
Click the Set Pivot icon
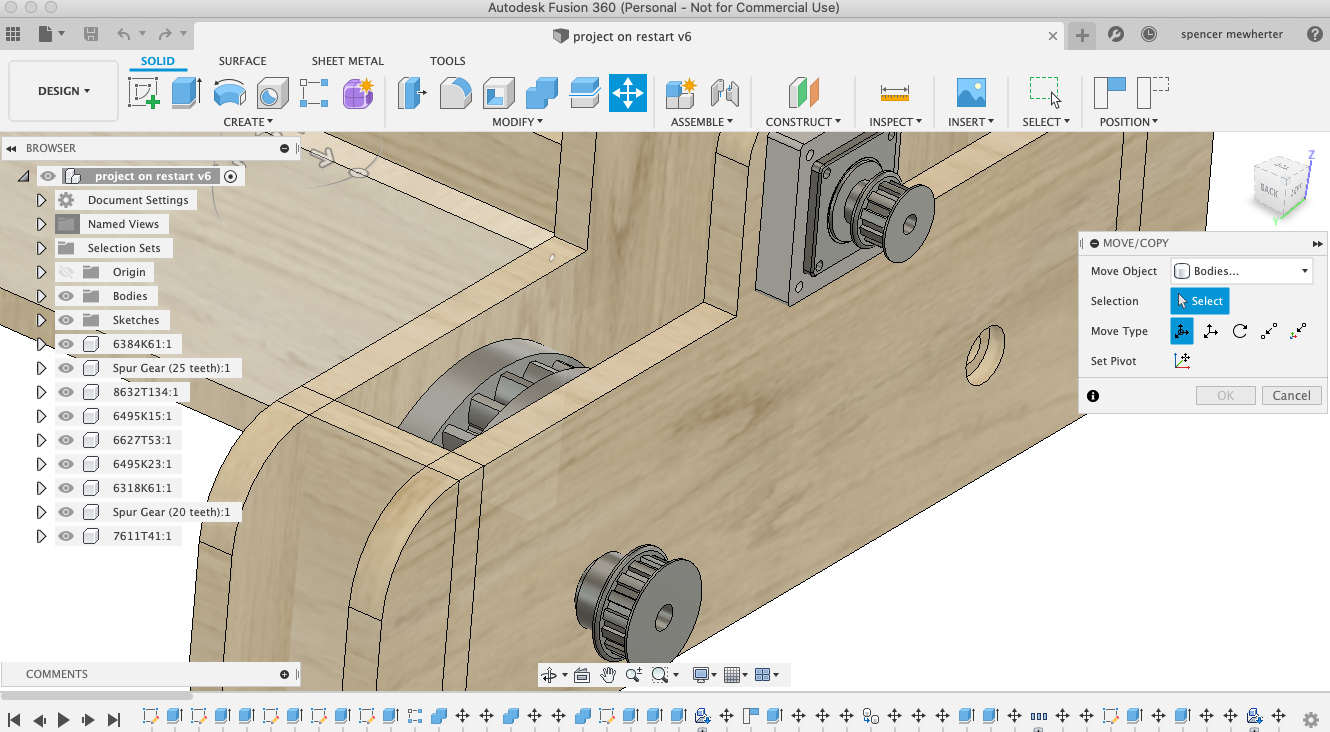click(x=1182, y=361)
